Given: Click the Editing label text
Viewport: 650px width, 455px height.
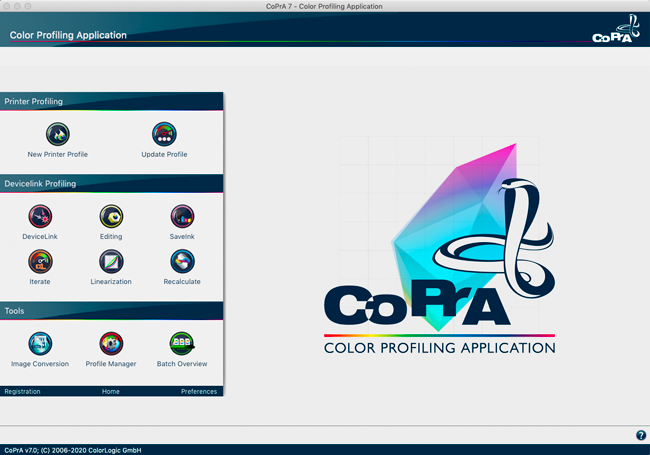Looking at the screenshot, I should (x=111, y=236).
